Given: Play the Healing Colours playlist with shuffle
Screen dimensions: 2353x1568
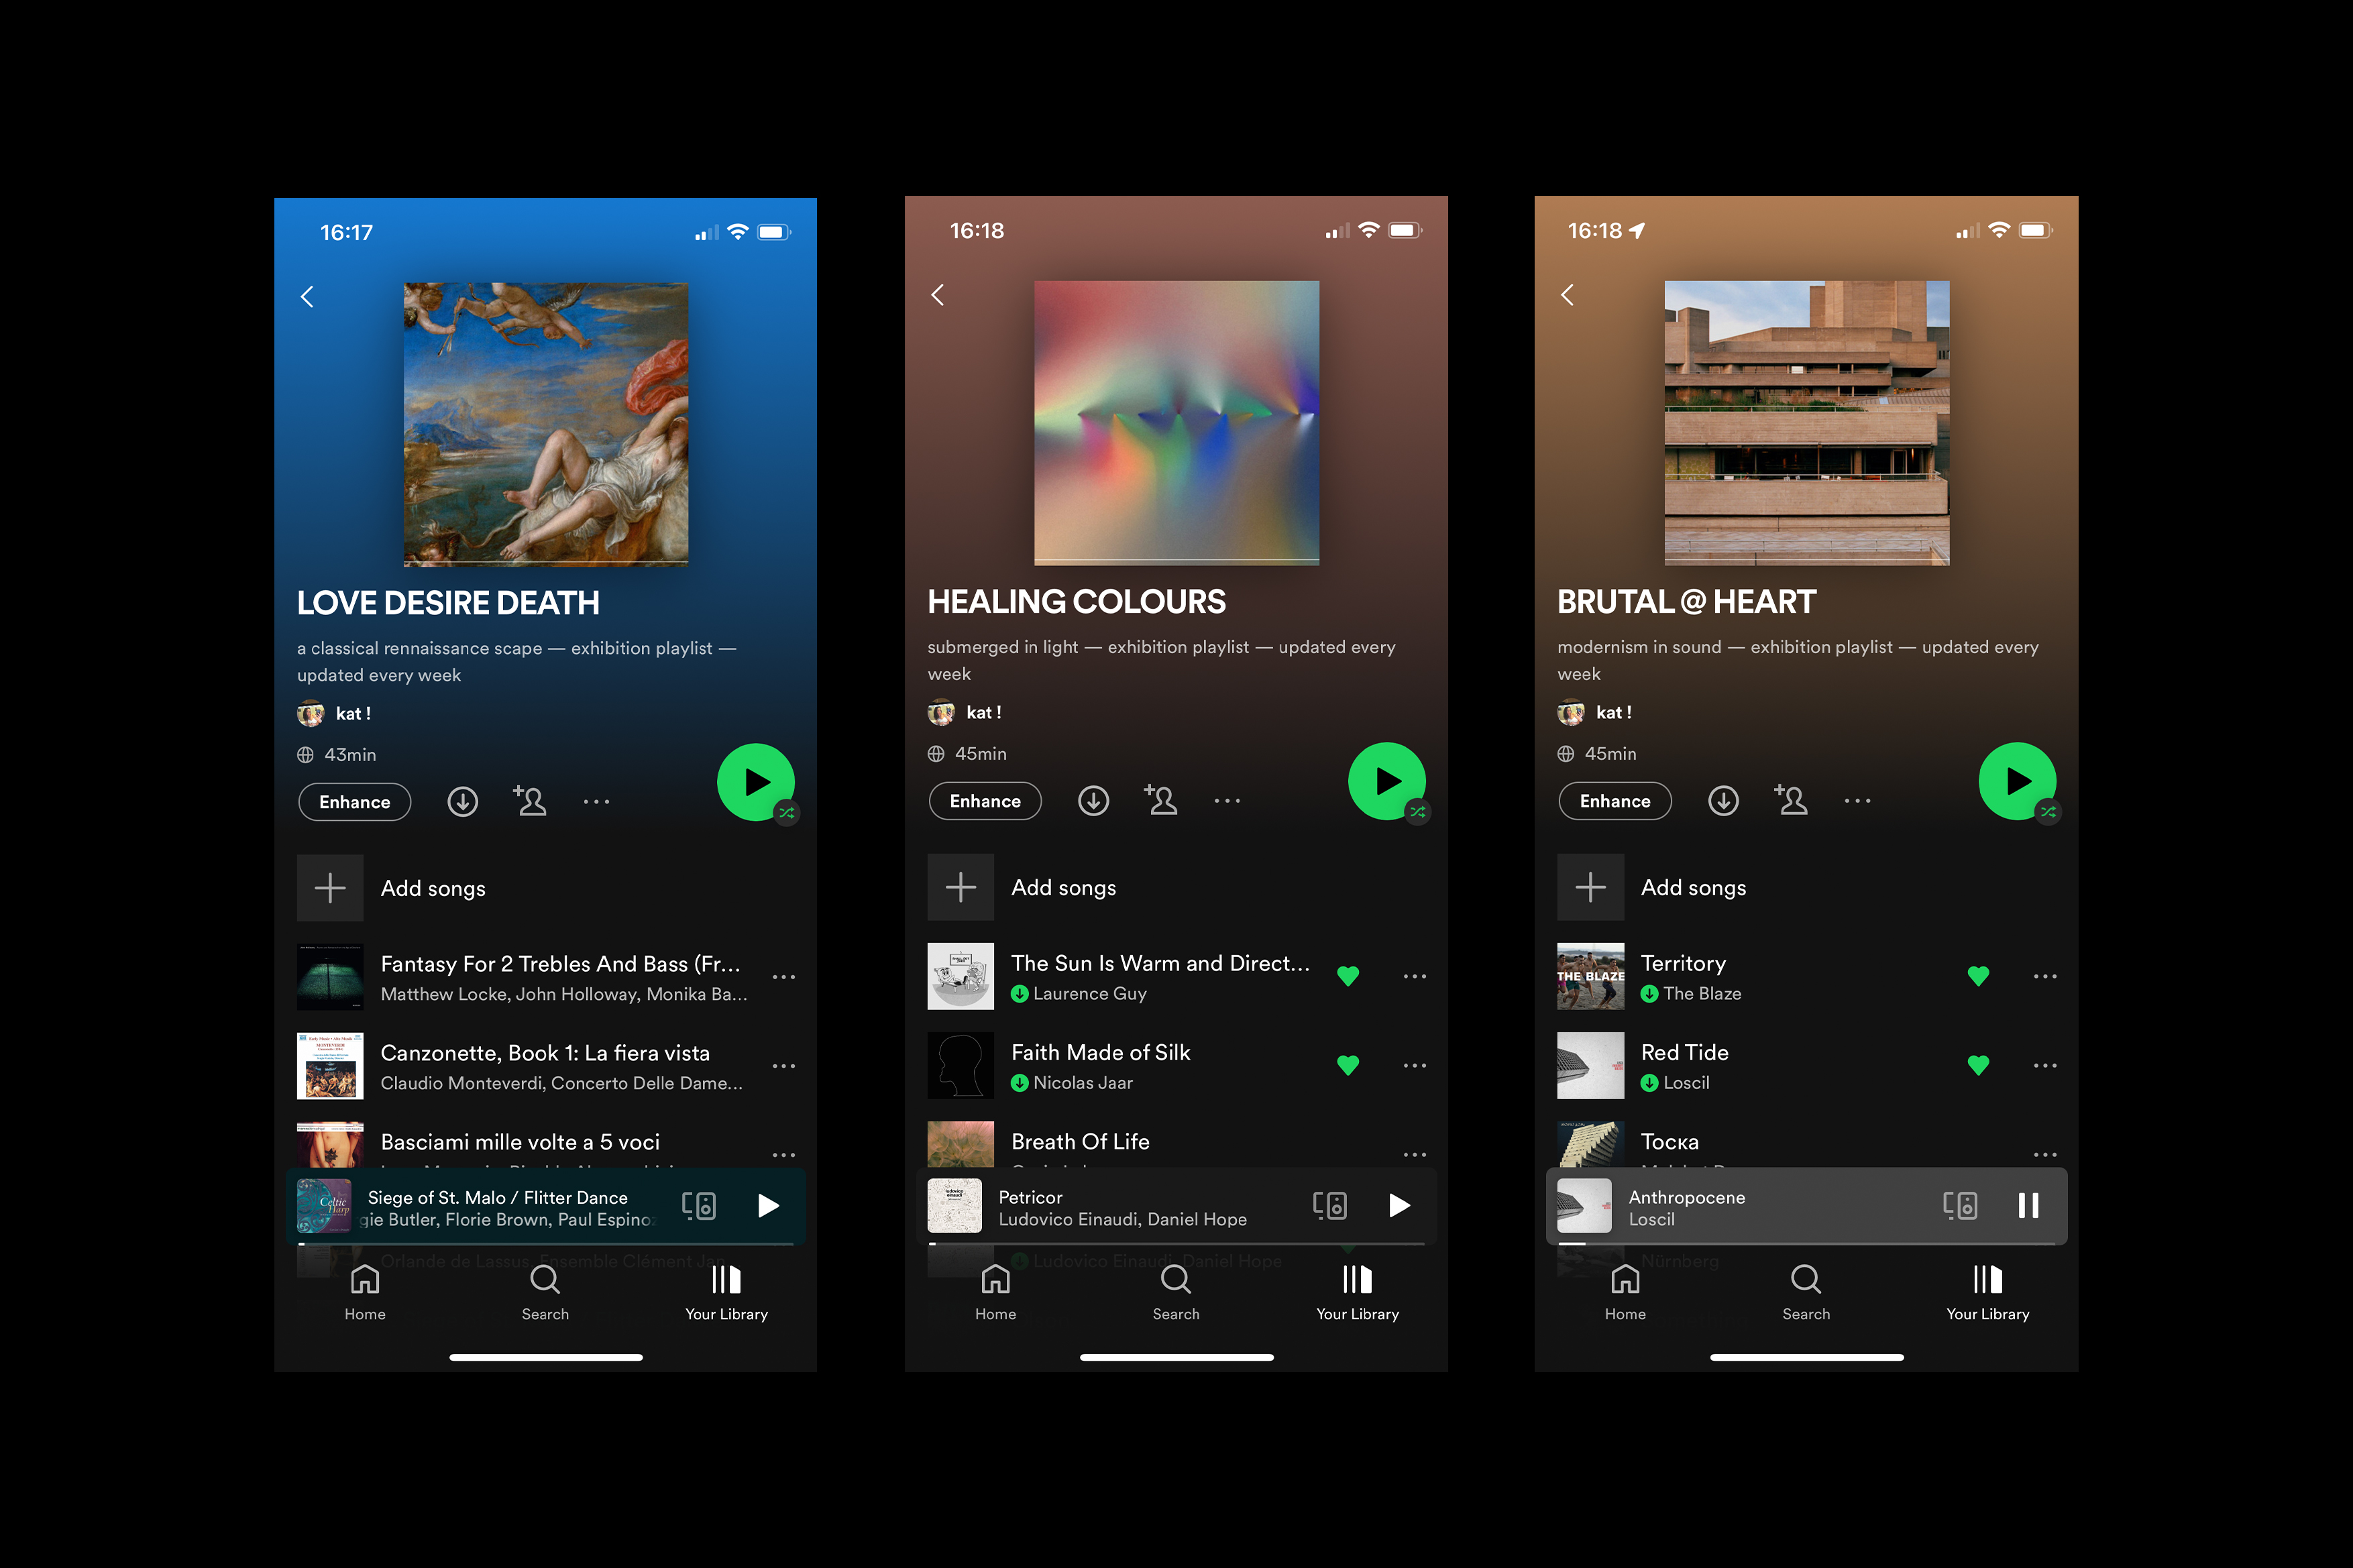Looking at the screenshot, I should pyautogui.click(x=1386, y=781).
